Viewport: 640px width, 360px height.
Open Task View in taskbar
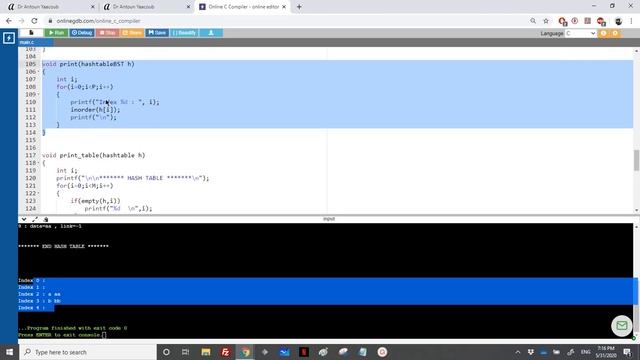point(185,352)
